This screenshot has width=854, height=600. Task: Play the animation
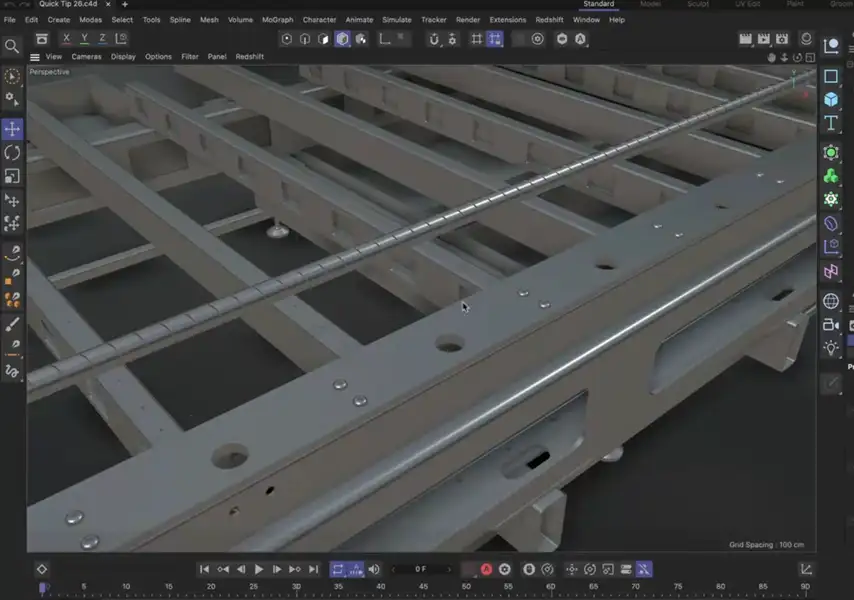coord(259,569)
